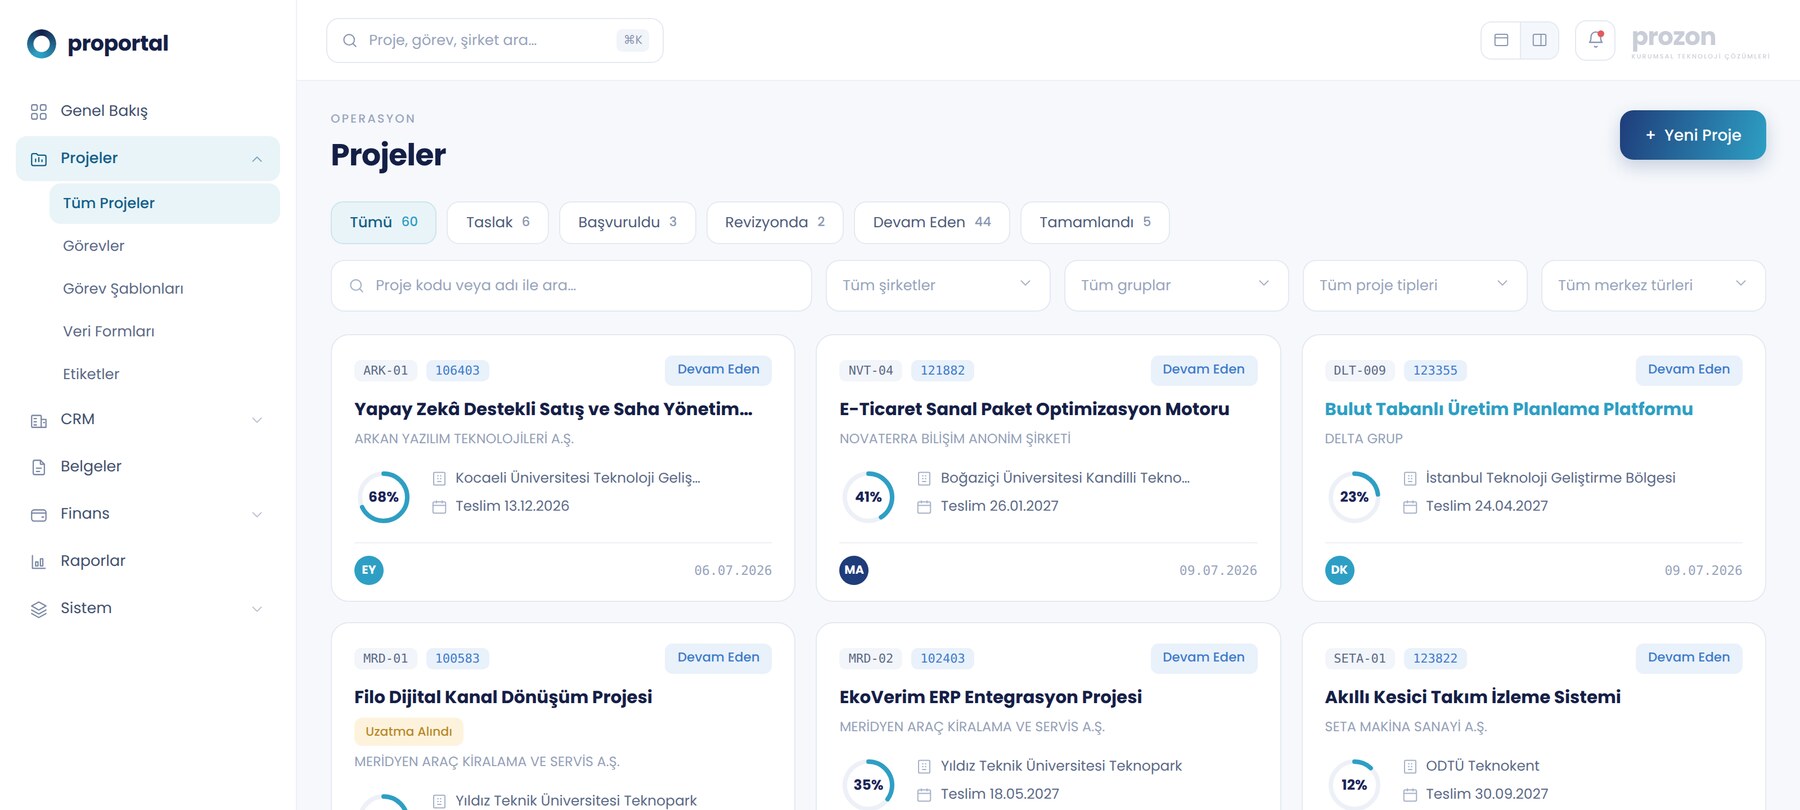Click the EY user avatar
Image resolution: width=1800 pixels, height=810 pixels.
pyautogui.click(x=369, y=570)
